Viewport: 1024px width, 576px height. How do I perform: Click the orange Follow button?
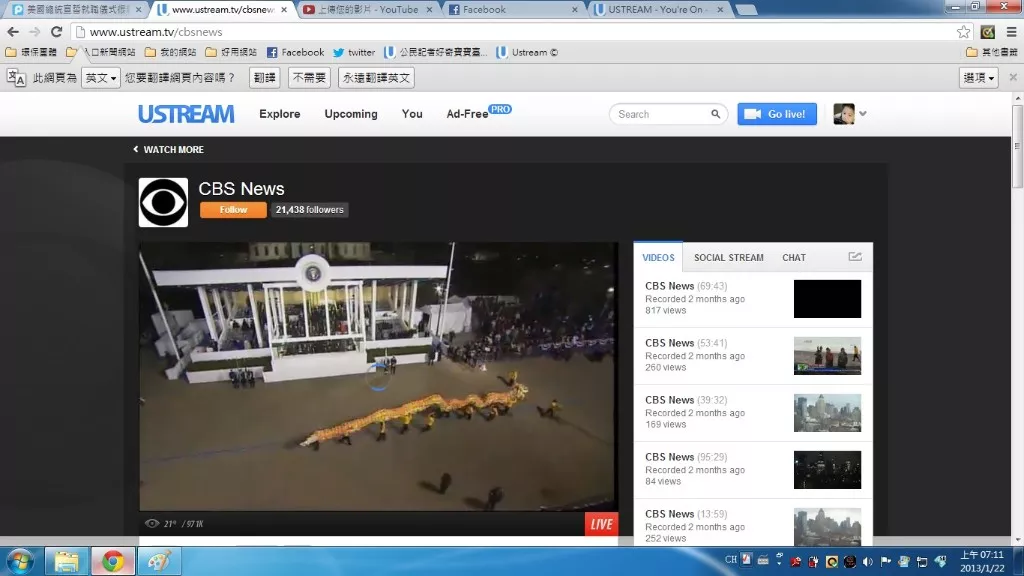(233, 210)
